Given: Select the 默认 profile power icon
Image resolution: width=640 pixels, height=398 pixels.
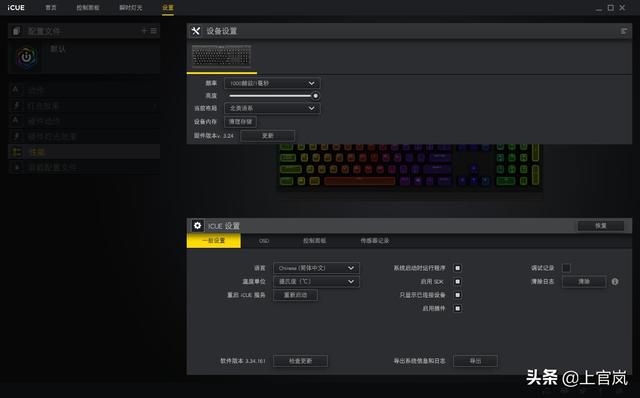Looking at the screenshot, I should pos(27,57).
